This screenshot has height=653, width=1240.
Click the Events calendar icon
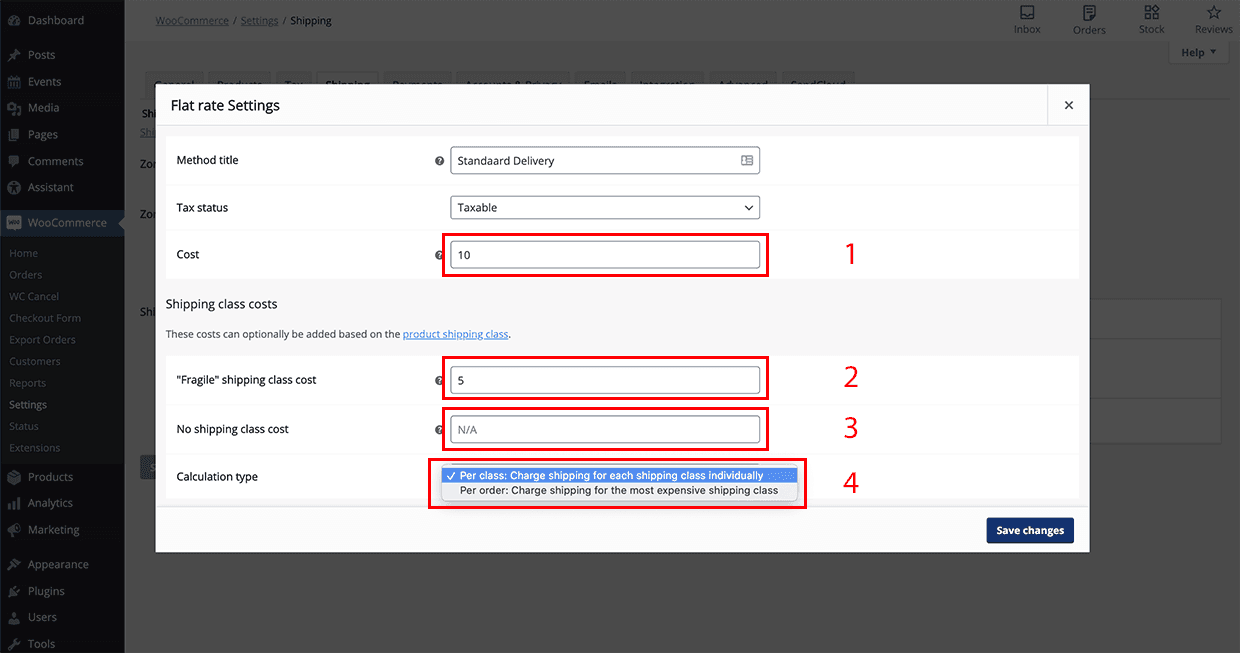pyautogui.click(x=13, y=82)
